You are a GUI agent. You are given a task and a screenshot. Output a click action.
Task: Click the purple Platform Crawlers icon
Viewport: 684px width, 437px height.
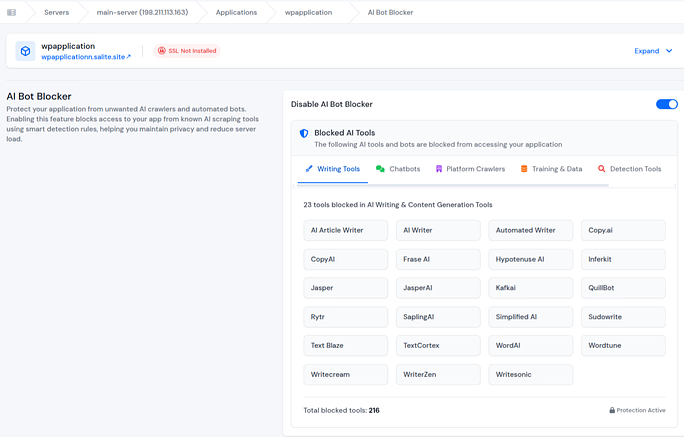[x=439, y=169]
